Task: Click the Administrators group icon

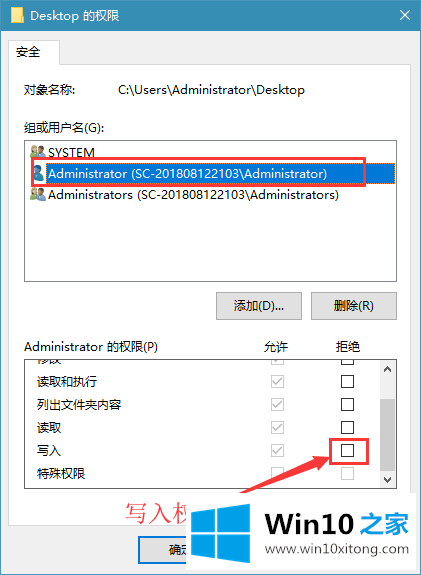Action: tap(38, 194)
